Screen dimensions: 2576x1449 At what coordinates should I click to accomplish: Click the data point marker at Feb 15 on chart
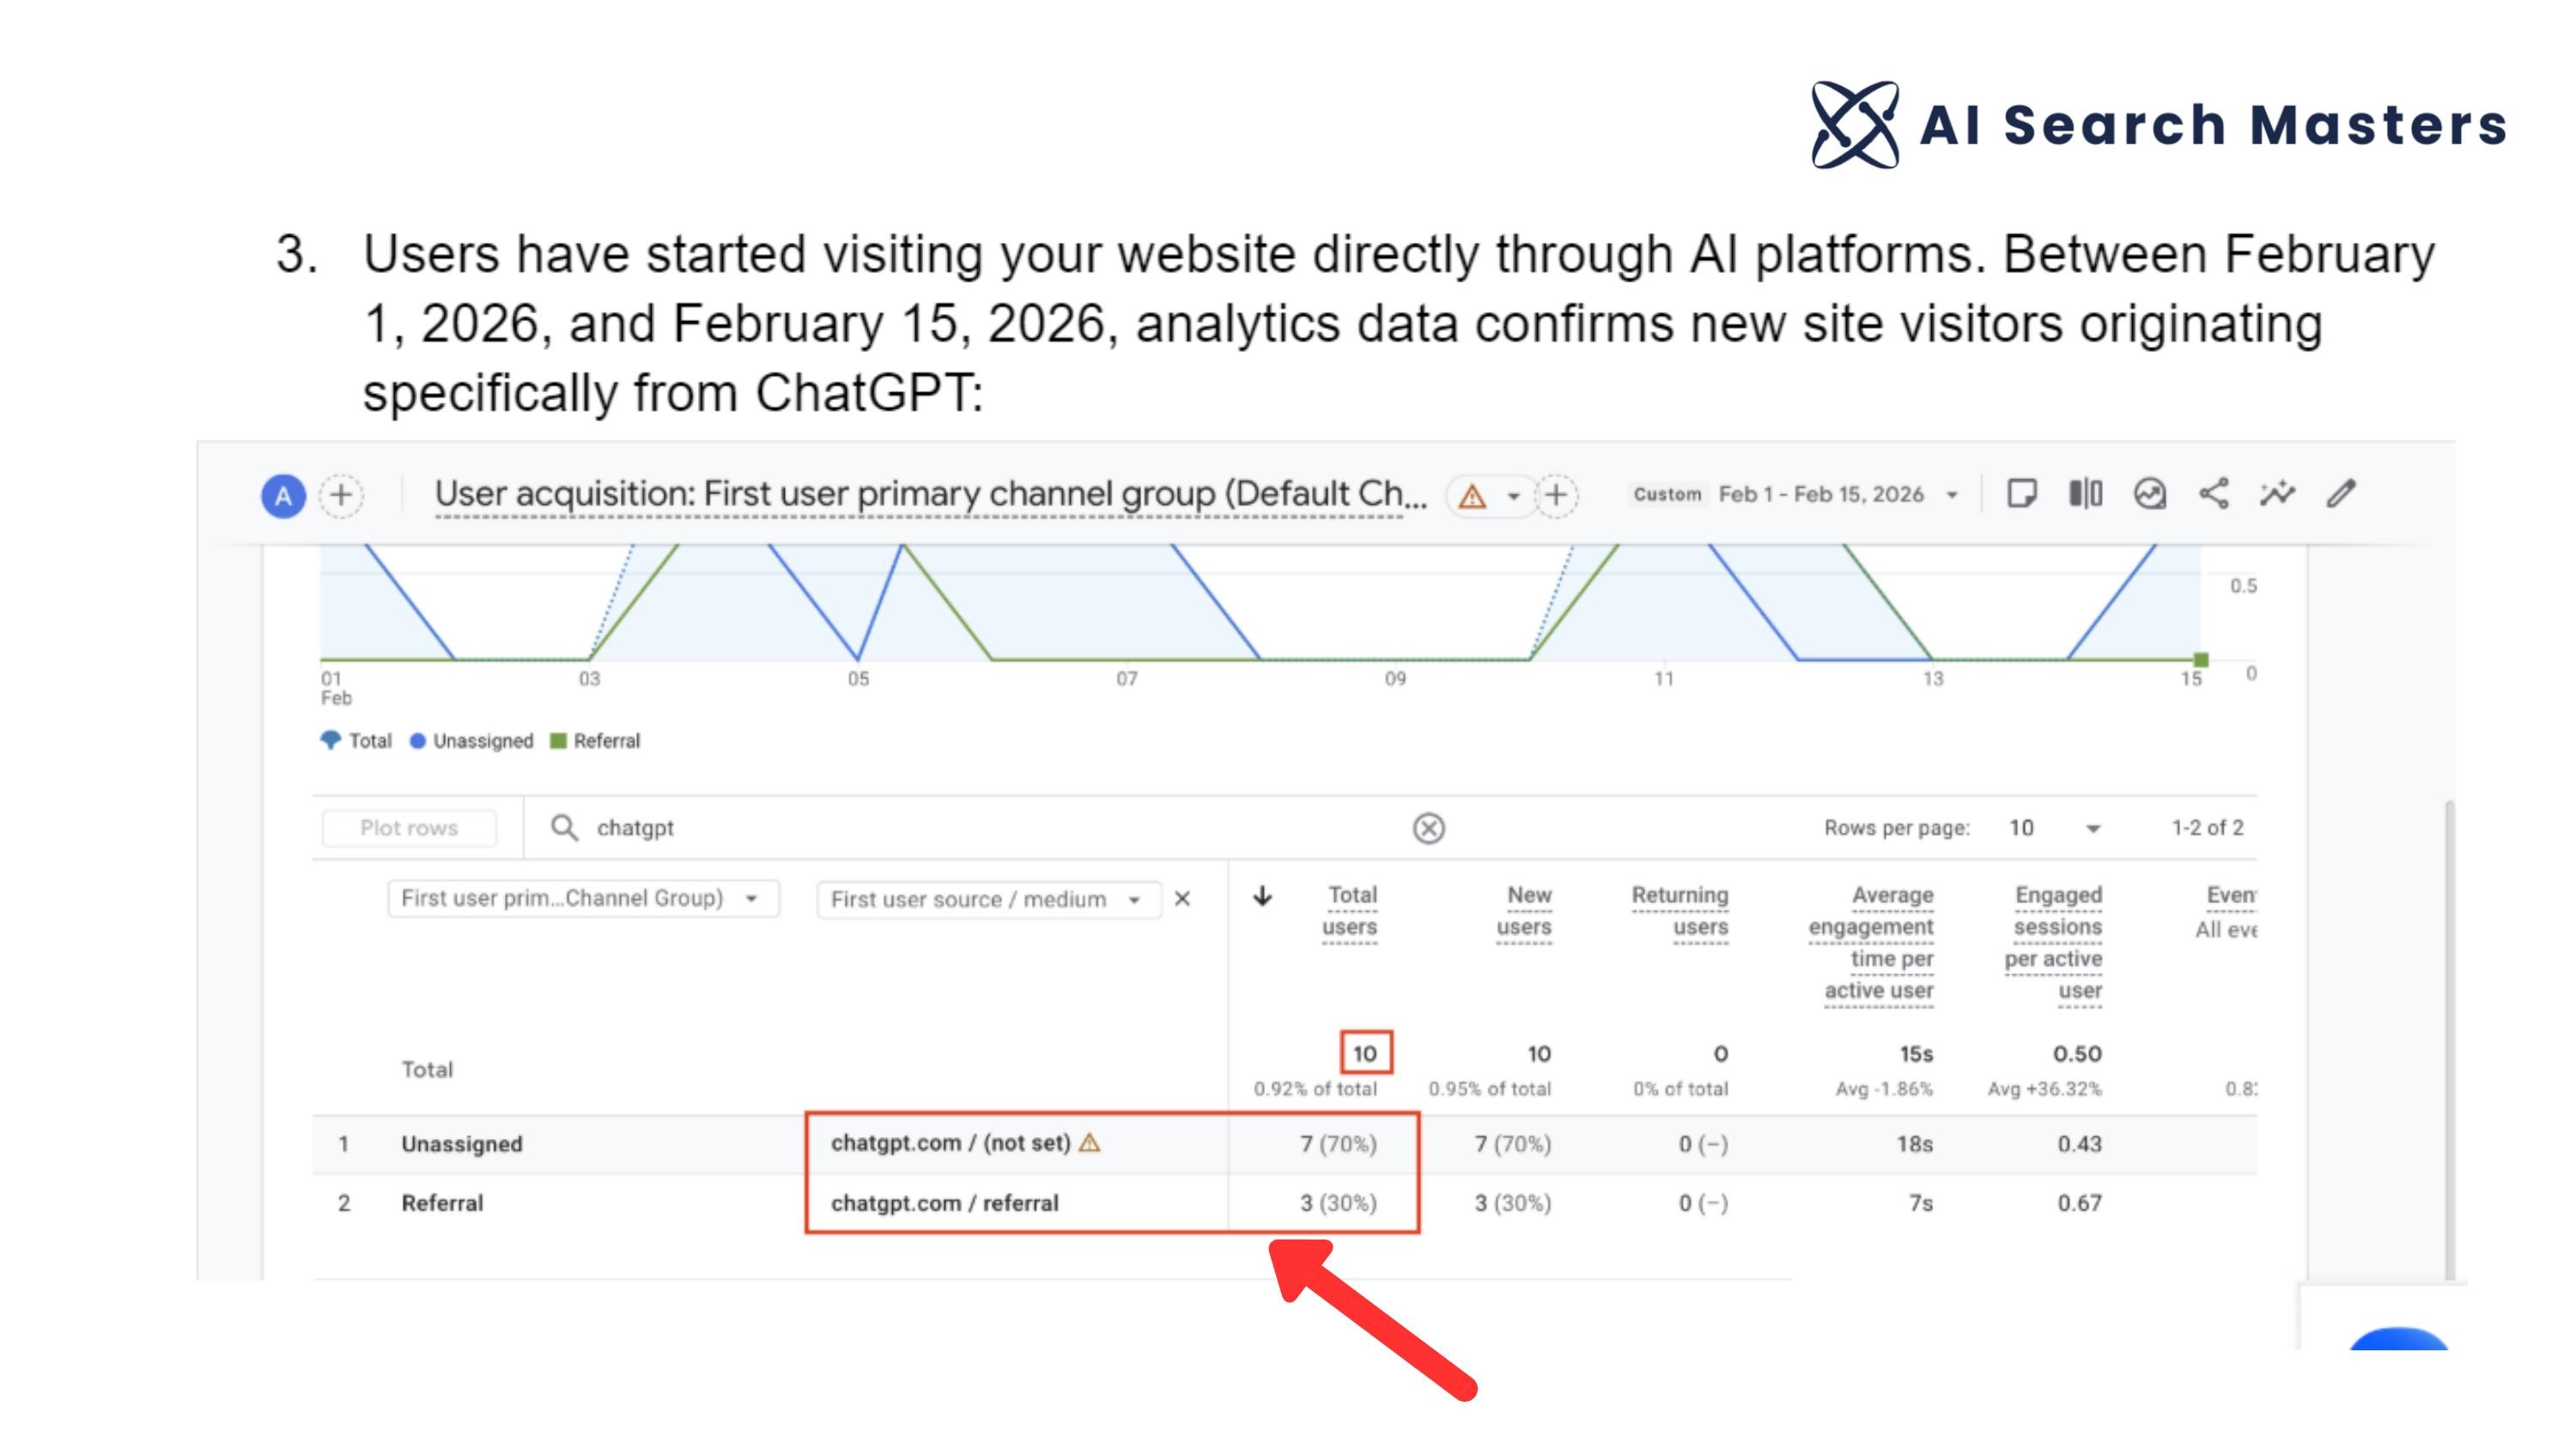[x=2201, y=660]
